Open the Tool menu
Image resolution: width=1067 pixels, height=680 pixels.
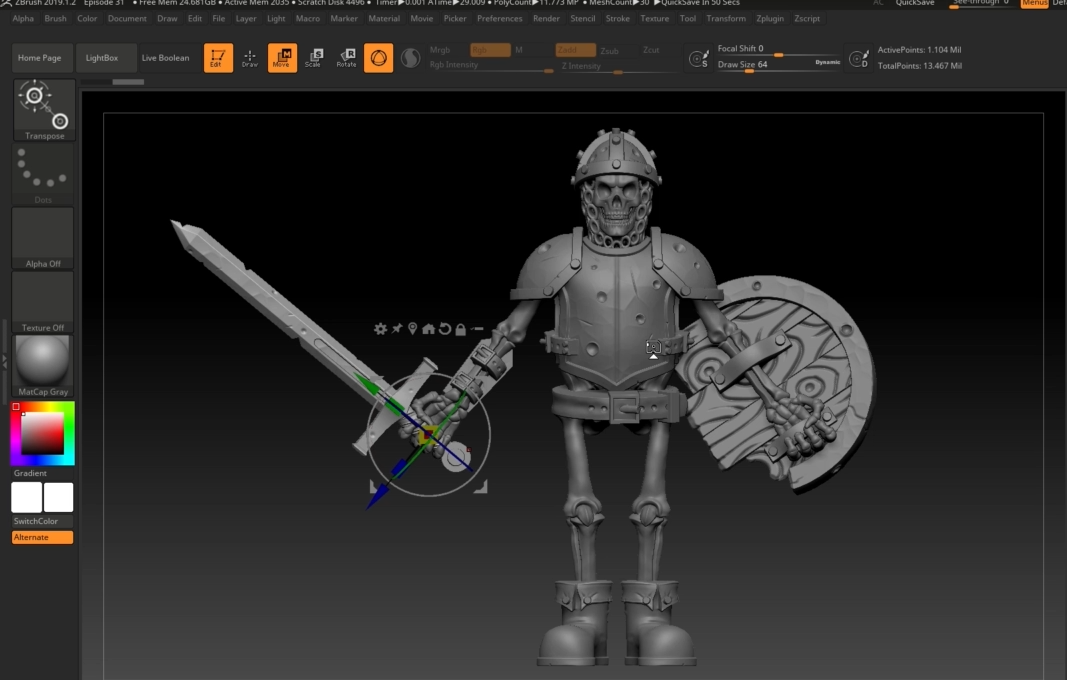pyautogui.click(x=688, y=18)
